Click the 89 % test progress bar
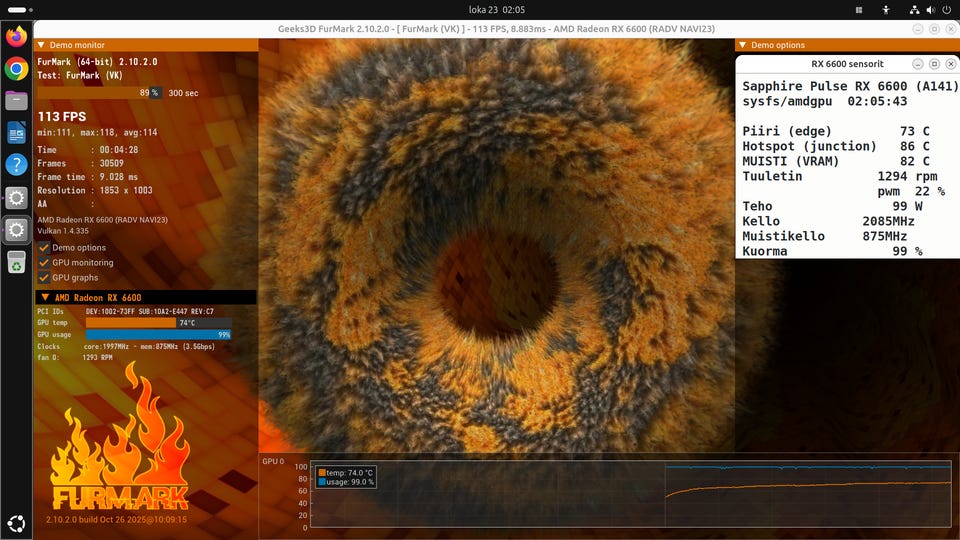Viewport: 960px width, 540px height. click(x=99, y=93)
